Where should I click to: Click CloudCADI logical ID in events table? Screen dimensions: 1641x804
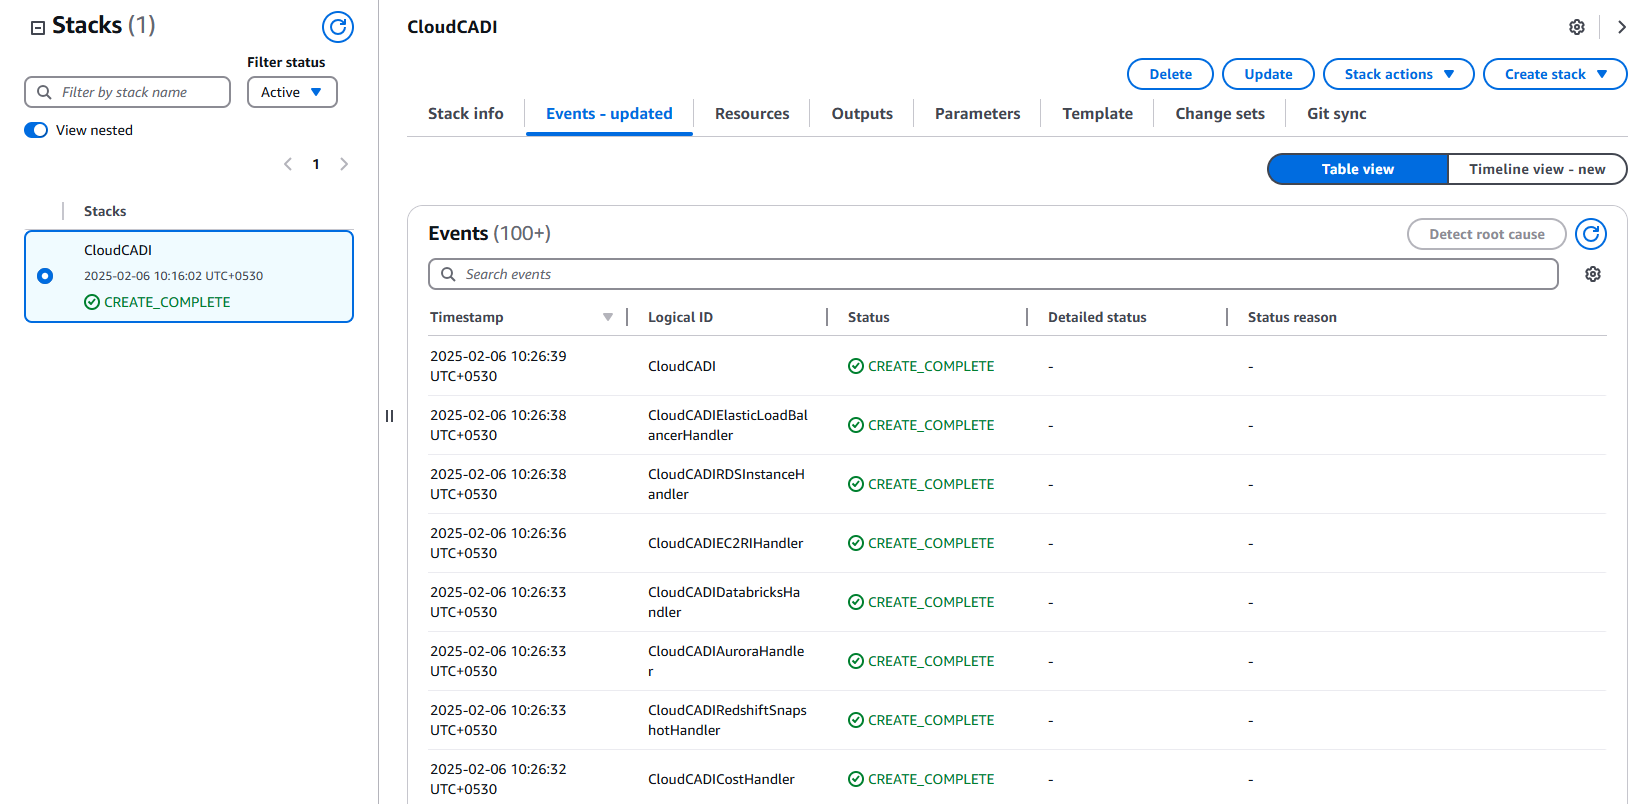tap(682, 366)
